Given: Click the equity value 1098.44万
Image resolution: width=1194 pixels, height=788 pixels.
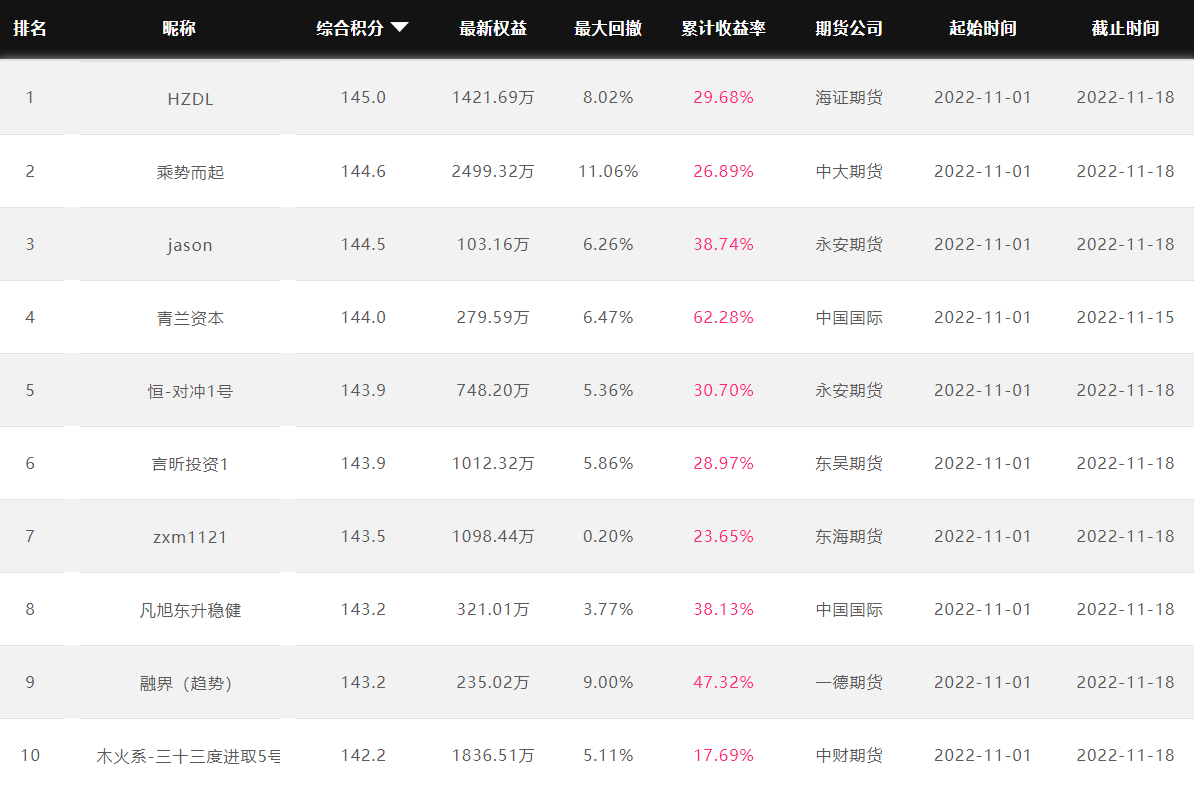Looking at the screenshot, I should pyautogui.click(x=493, y=537).
